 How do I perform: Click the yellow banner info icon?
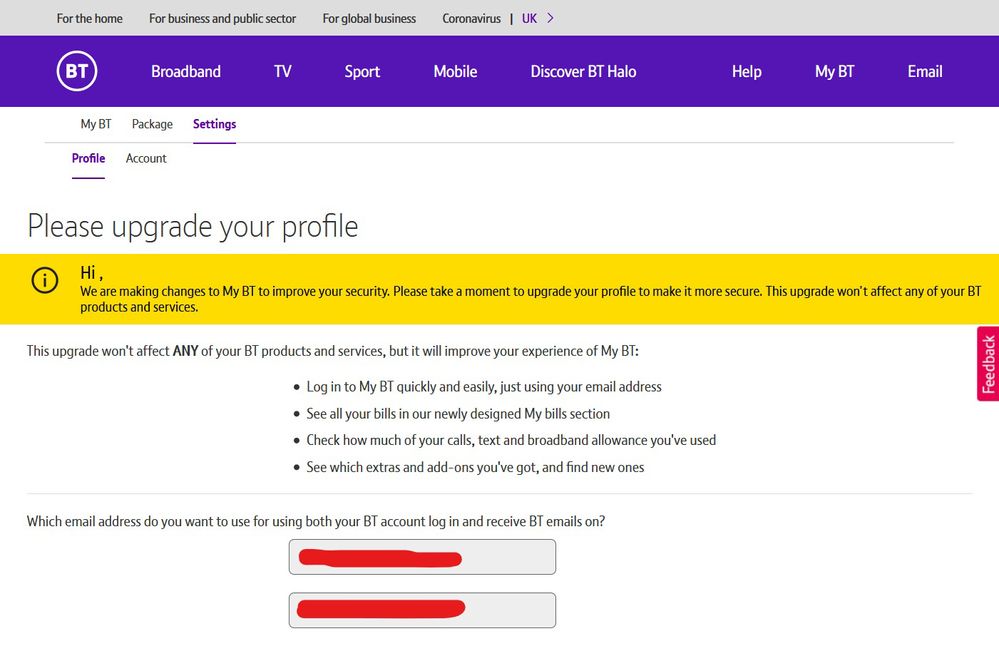[45, 281]
